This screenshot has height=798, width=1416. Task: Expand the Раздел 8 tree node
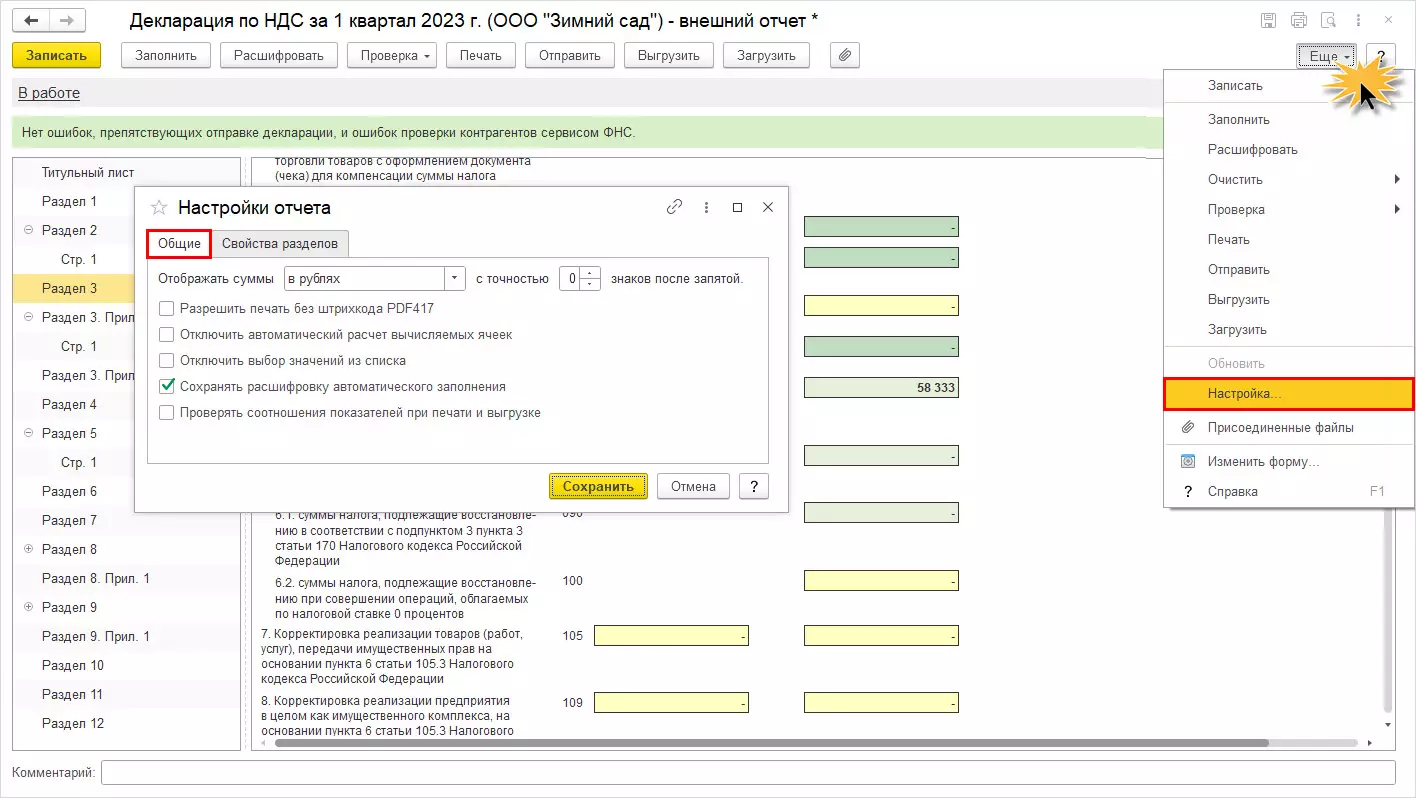tap(28, 550)
